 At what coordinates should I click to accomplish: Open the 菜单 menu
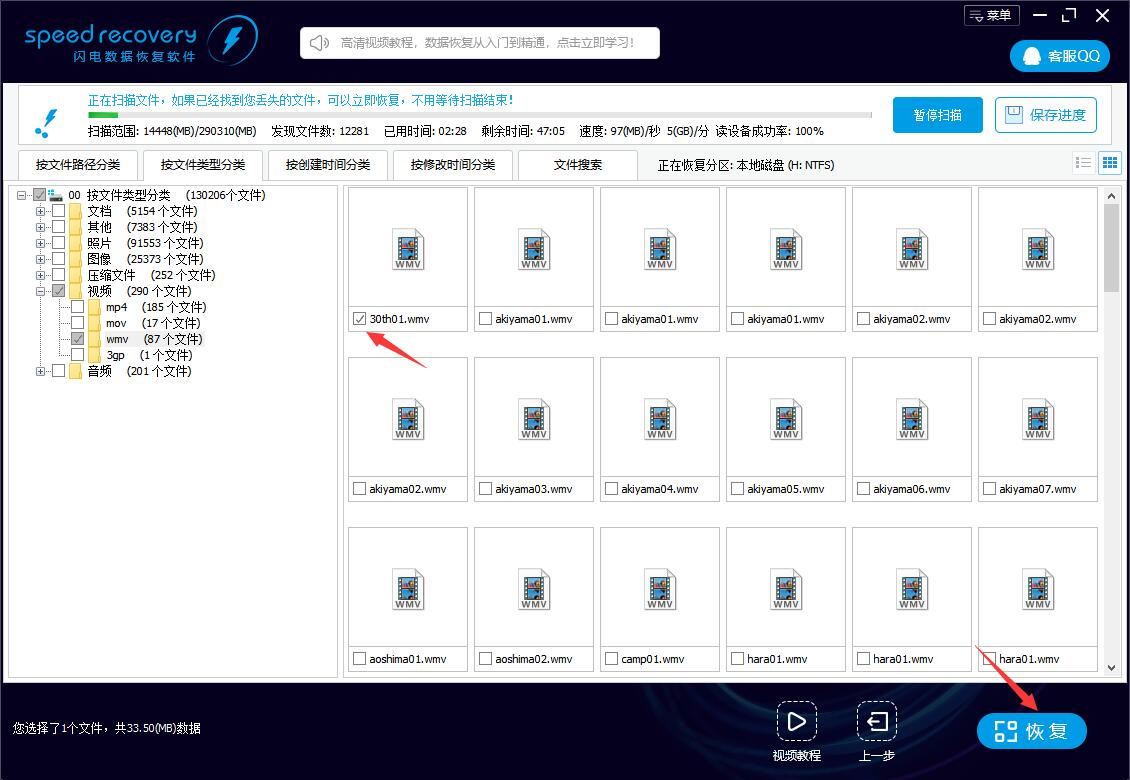pyautogui.click(x=991, y=15)
